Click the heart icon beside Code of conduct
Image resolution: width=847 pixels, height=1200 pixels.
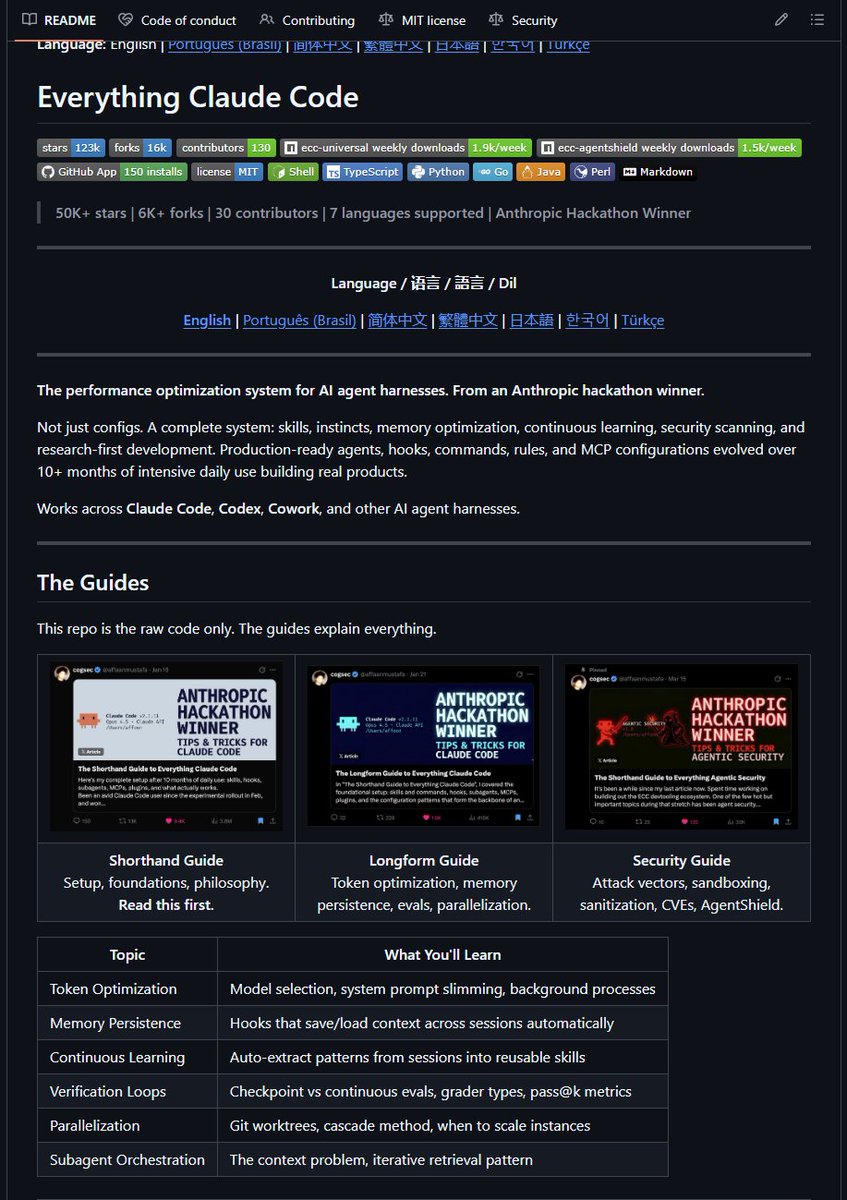click(125, 20)
